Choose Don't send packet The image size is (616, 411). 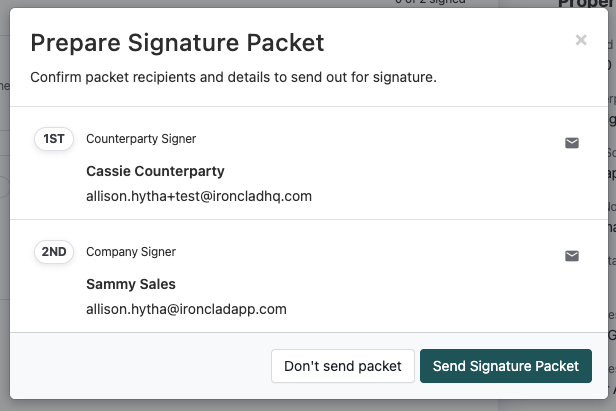pos(343,366)
